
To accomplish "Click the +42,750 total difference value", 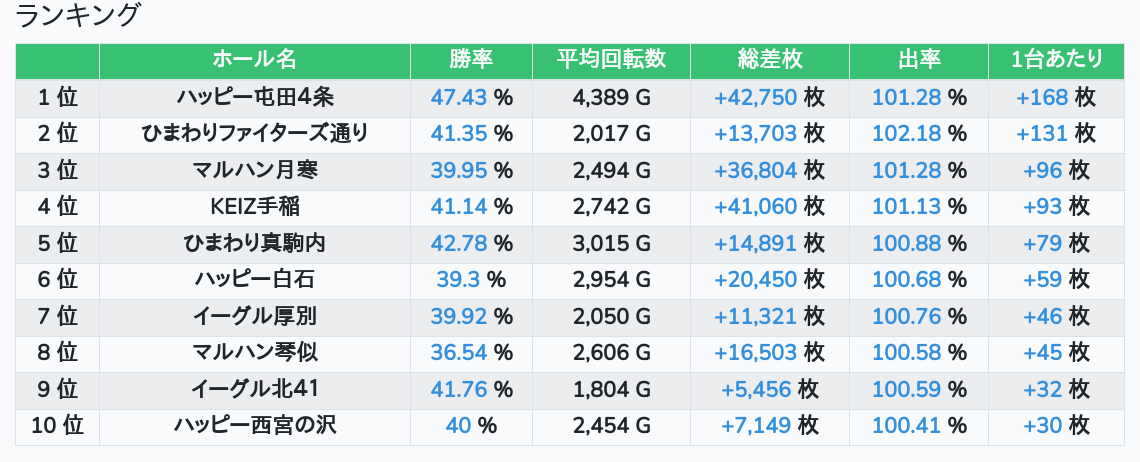I will pyautogui.click(x=755, y=97).
